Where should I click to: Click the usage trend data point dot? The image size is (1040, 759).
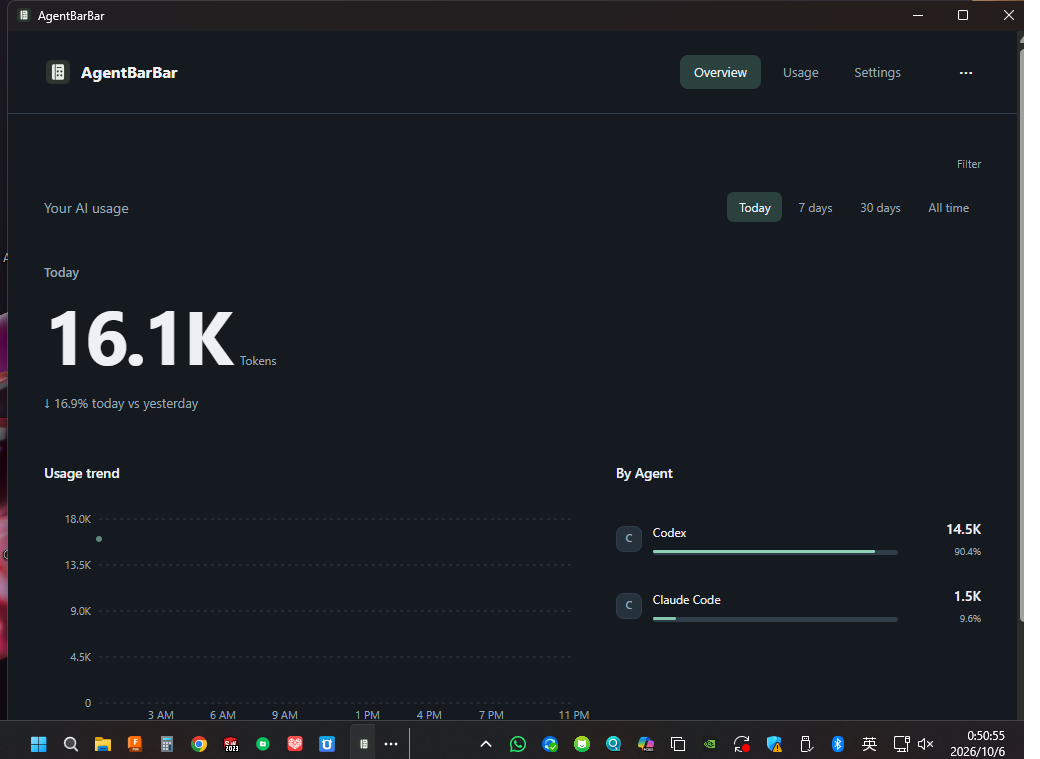[x=99, y=539]
